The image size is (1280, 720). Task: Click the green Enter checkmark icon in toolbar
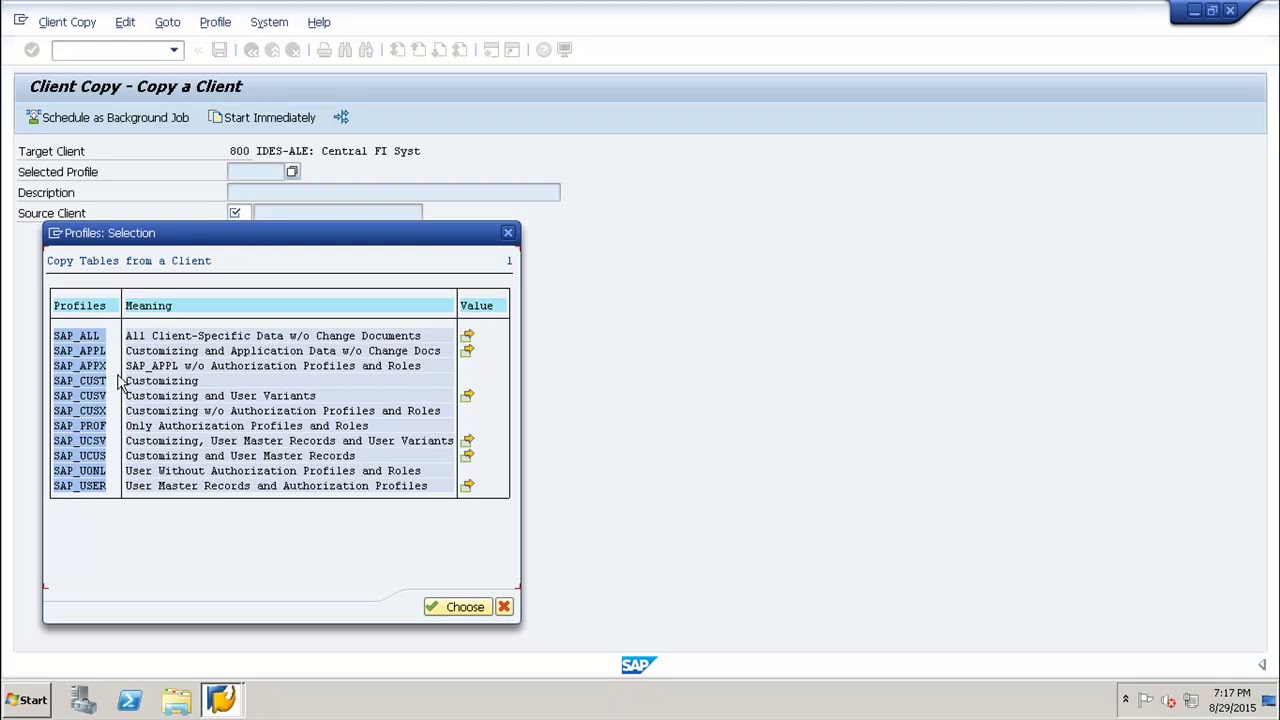coord(32,50)
